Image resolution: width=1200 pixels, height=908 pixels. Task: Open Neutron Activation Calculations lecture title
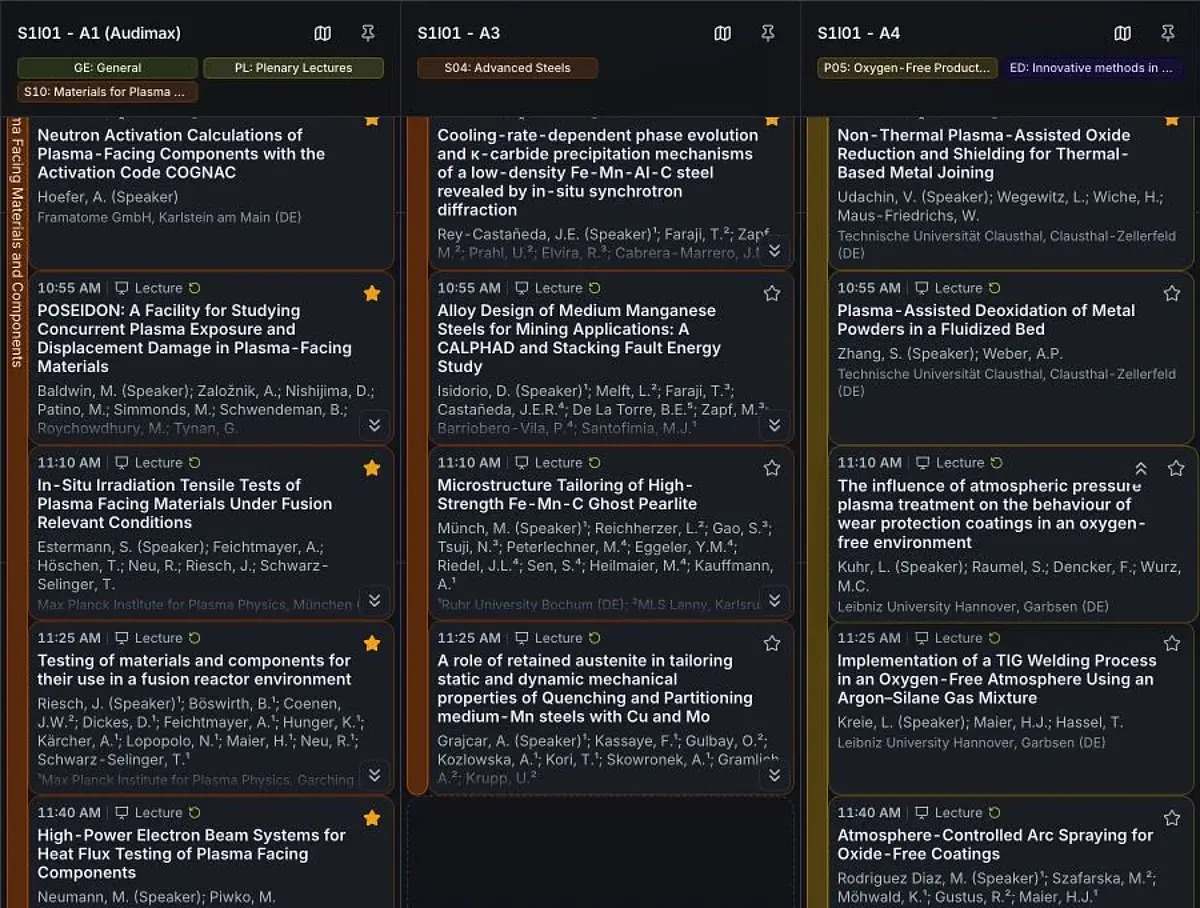[x=181, y=153]
